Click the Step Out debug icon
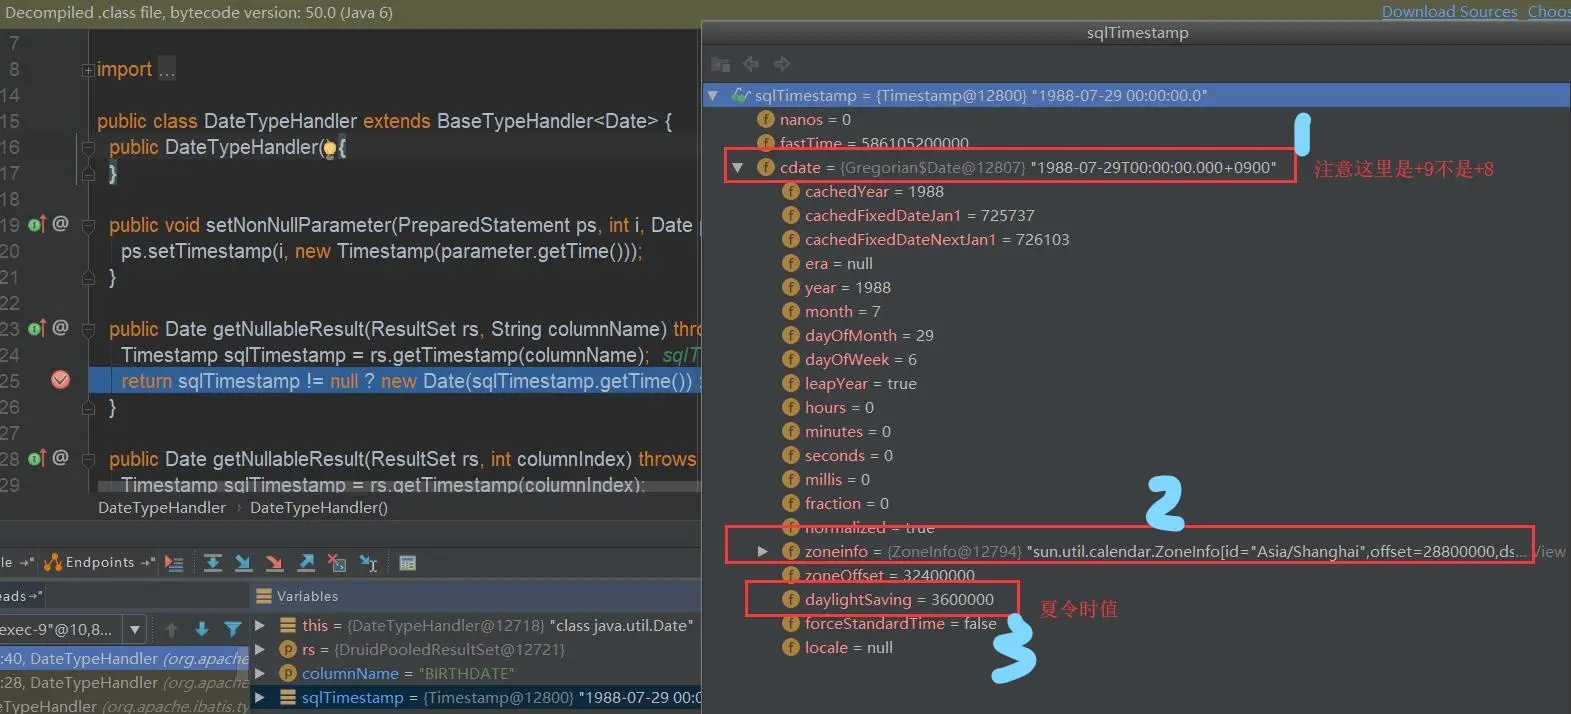 [306, 563]
